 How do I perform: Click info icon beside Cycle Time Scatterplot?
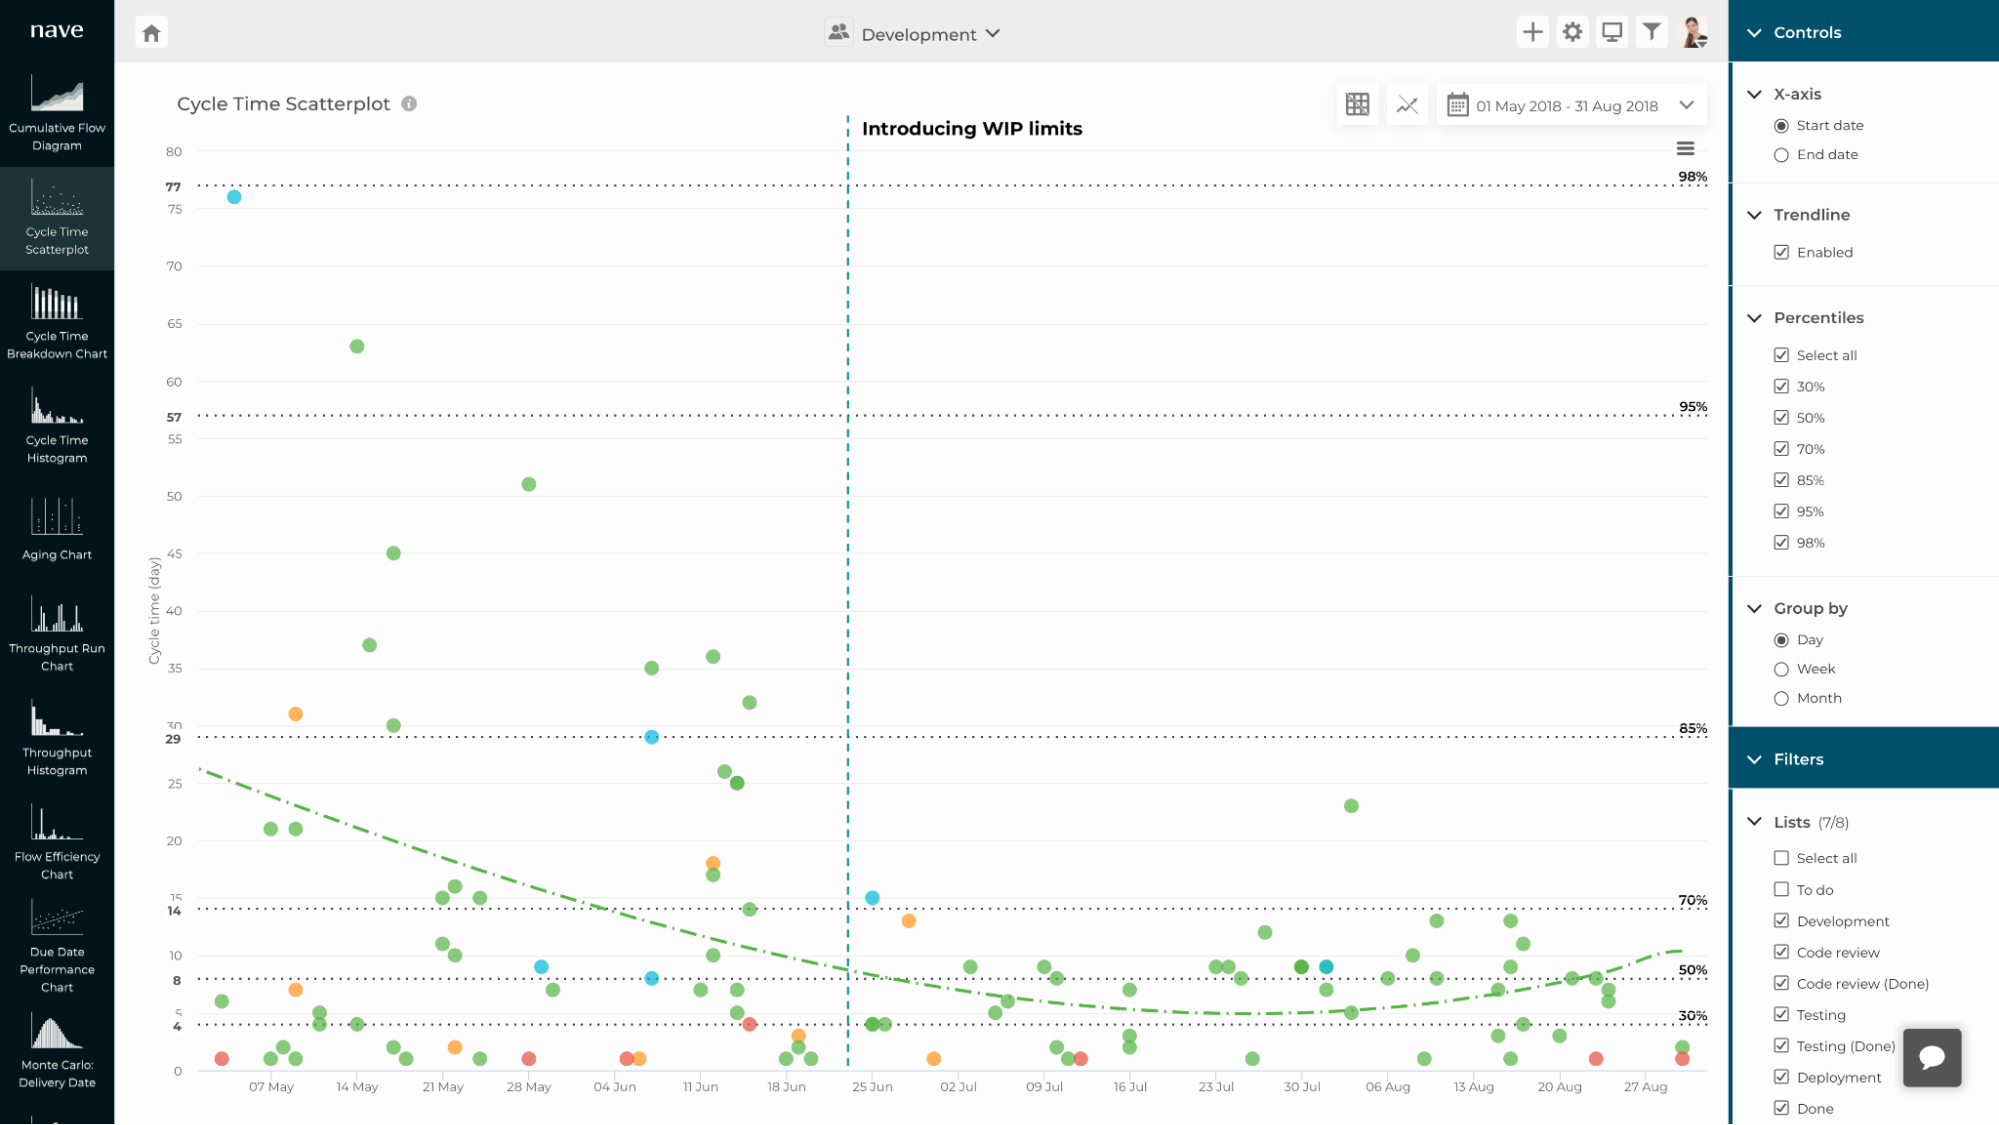(409, 104)
